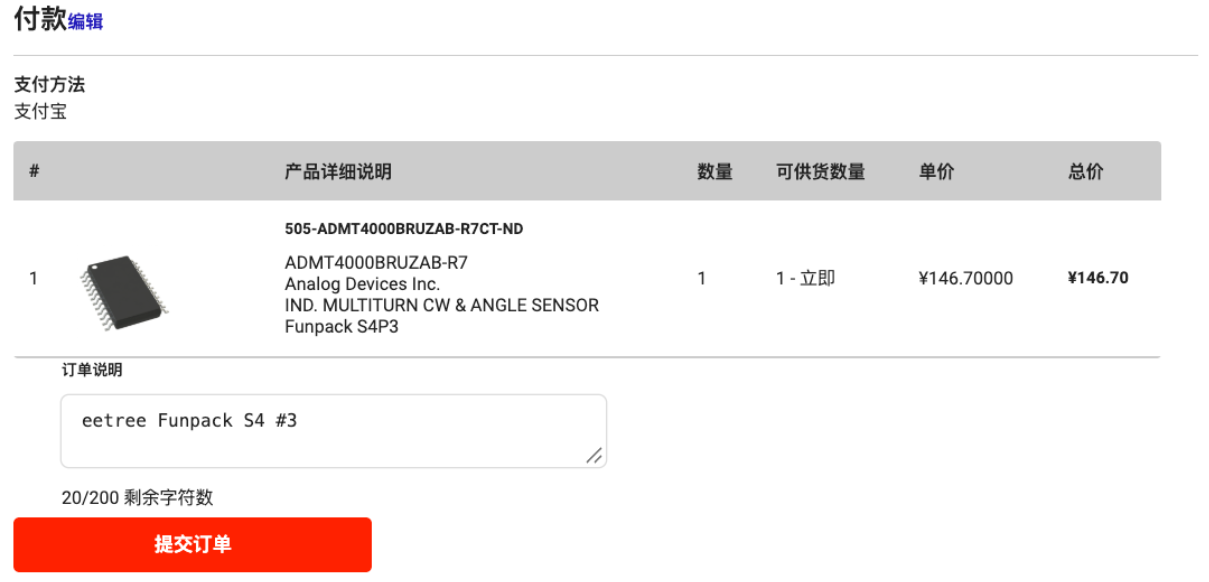Select part number 505-ADMT4000BRUZAB-R7CT-ND
This screenshot has width=1209, height=582.
[x=404, y=229]
